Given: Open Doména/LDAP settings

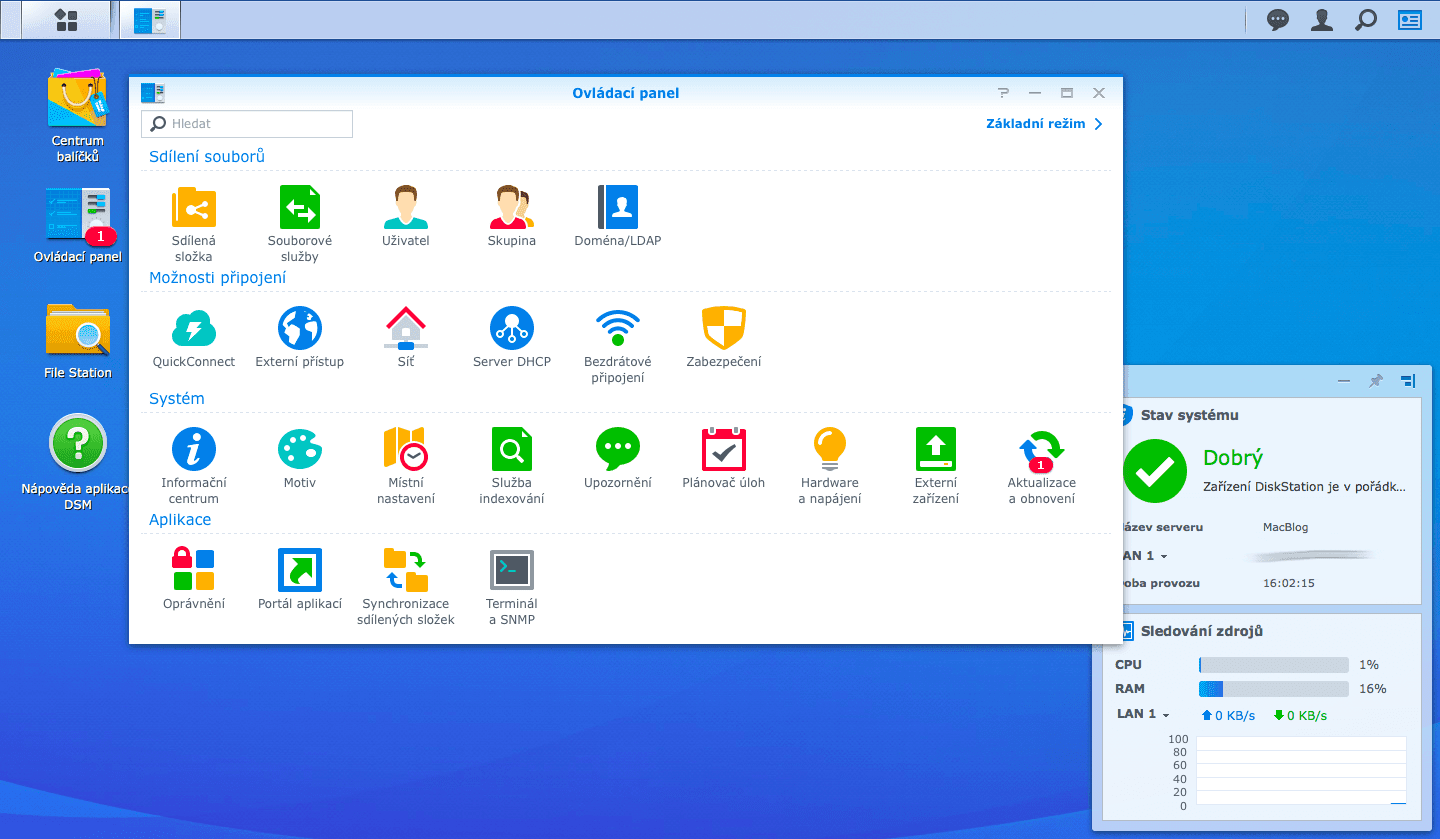Looking at the screenshot, I should coord(618,216).
